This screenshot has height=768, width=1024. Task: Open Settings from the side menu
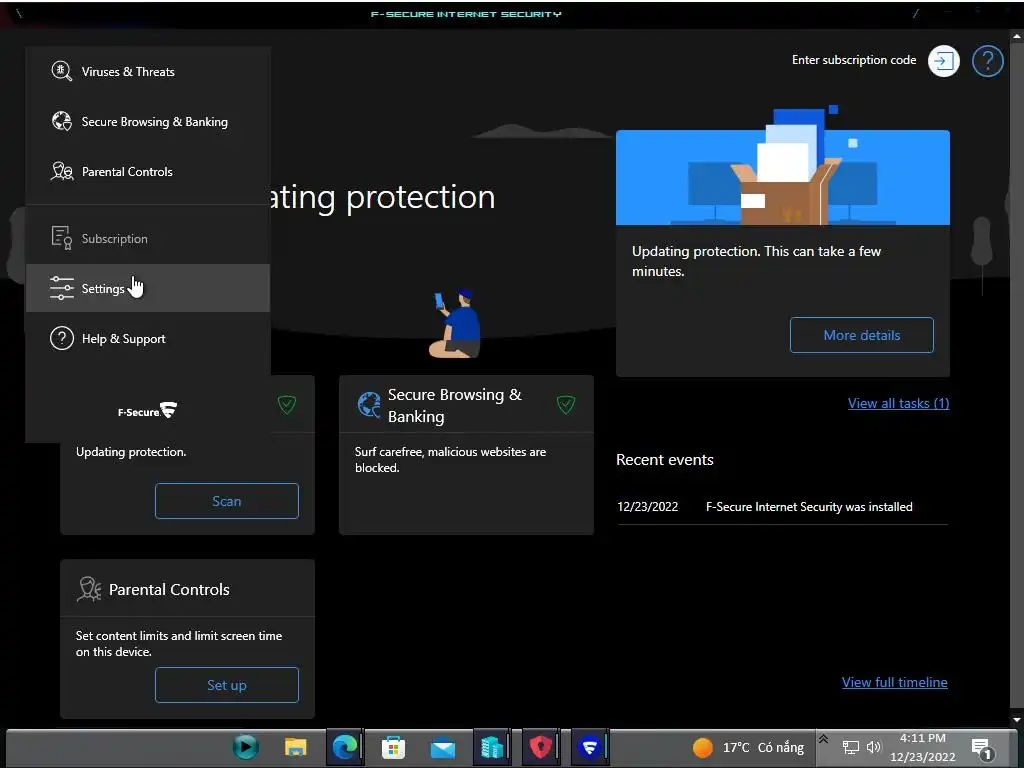coord(148,288)
